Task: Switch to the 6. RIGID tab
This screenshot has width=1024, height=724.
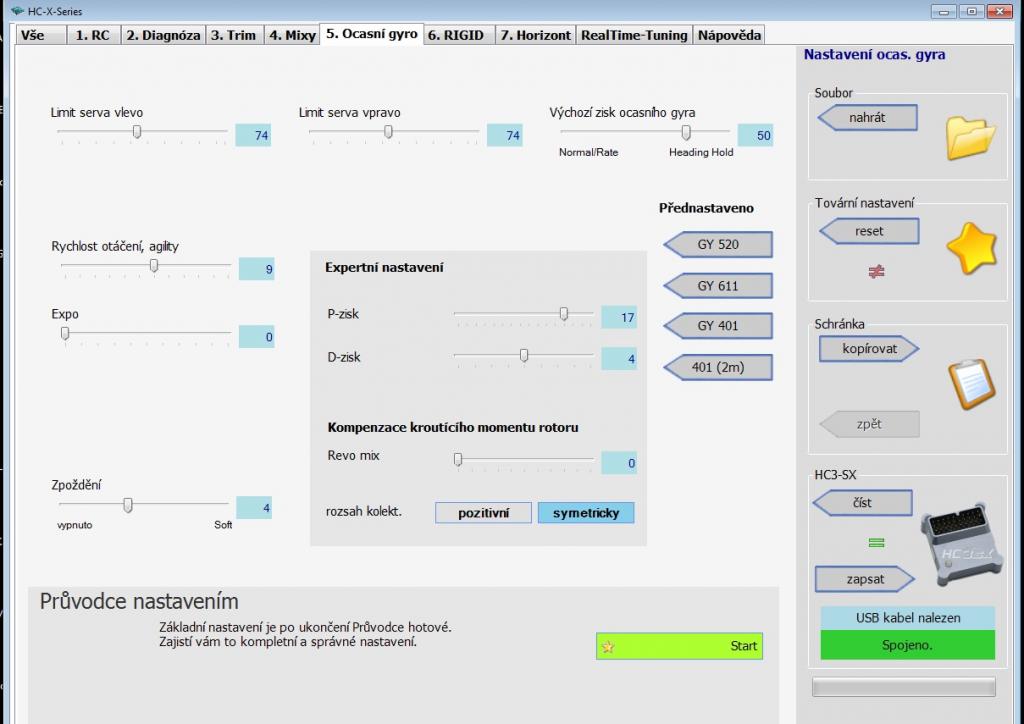Action: click(x=456, y=35)
